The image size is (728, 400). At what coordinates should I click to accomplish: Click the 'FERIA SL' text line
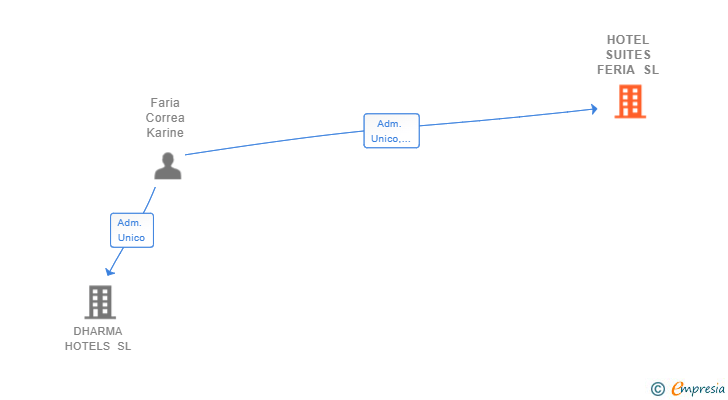(628, 70)
